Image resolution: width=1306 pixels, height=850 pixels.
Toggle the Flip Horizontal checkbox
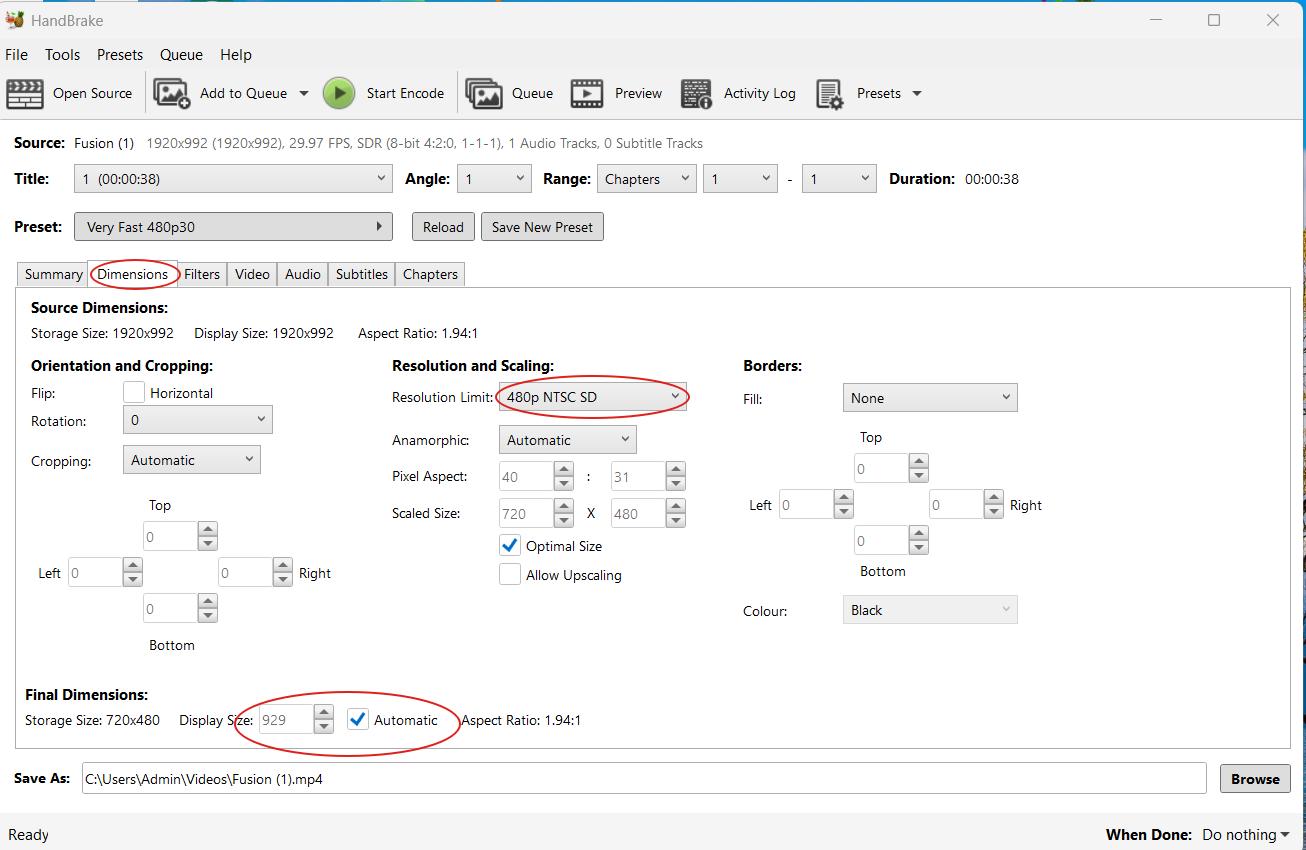tap(134, 393)
